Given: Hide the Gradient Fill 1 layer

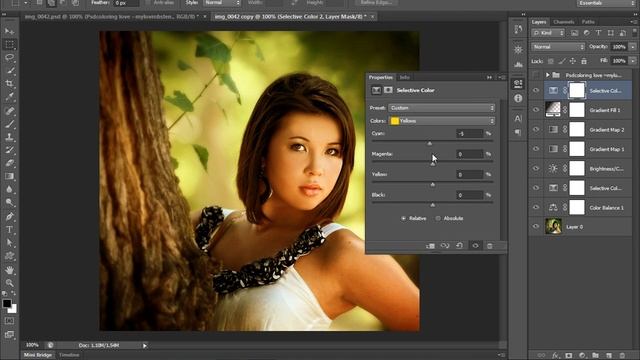Looking at the screenshot, I should click(536, 110).
